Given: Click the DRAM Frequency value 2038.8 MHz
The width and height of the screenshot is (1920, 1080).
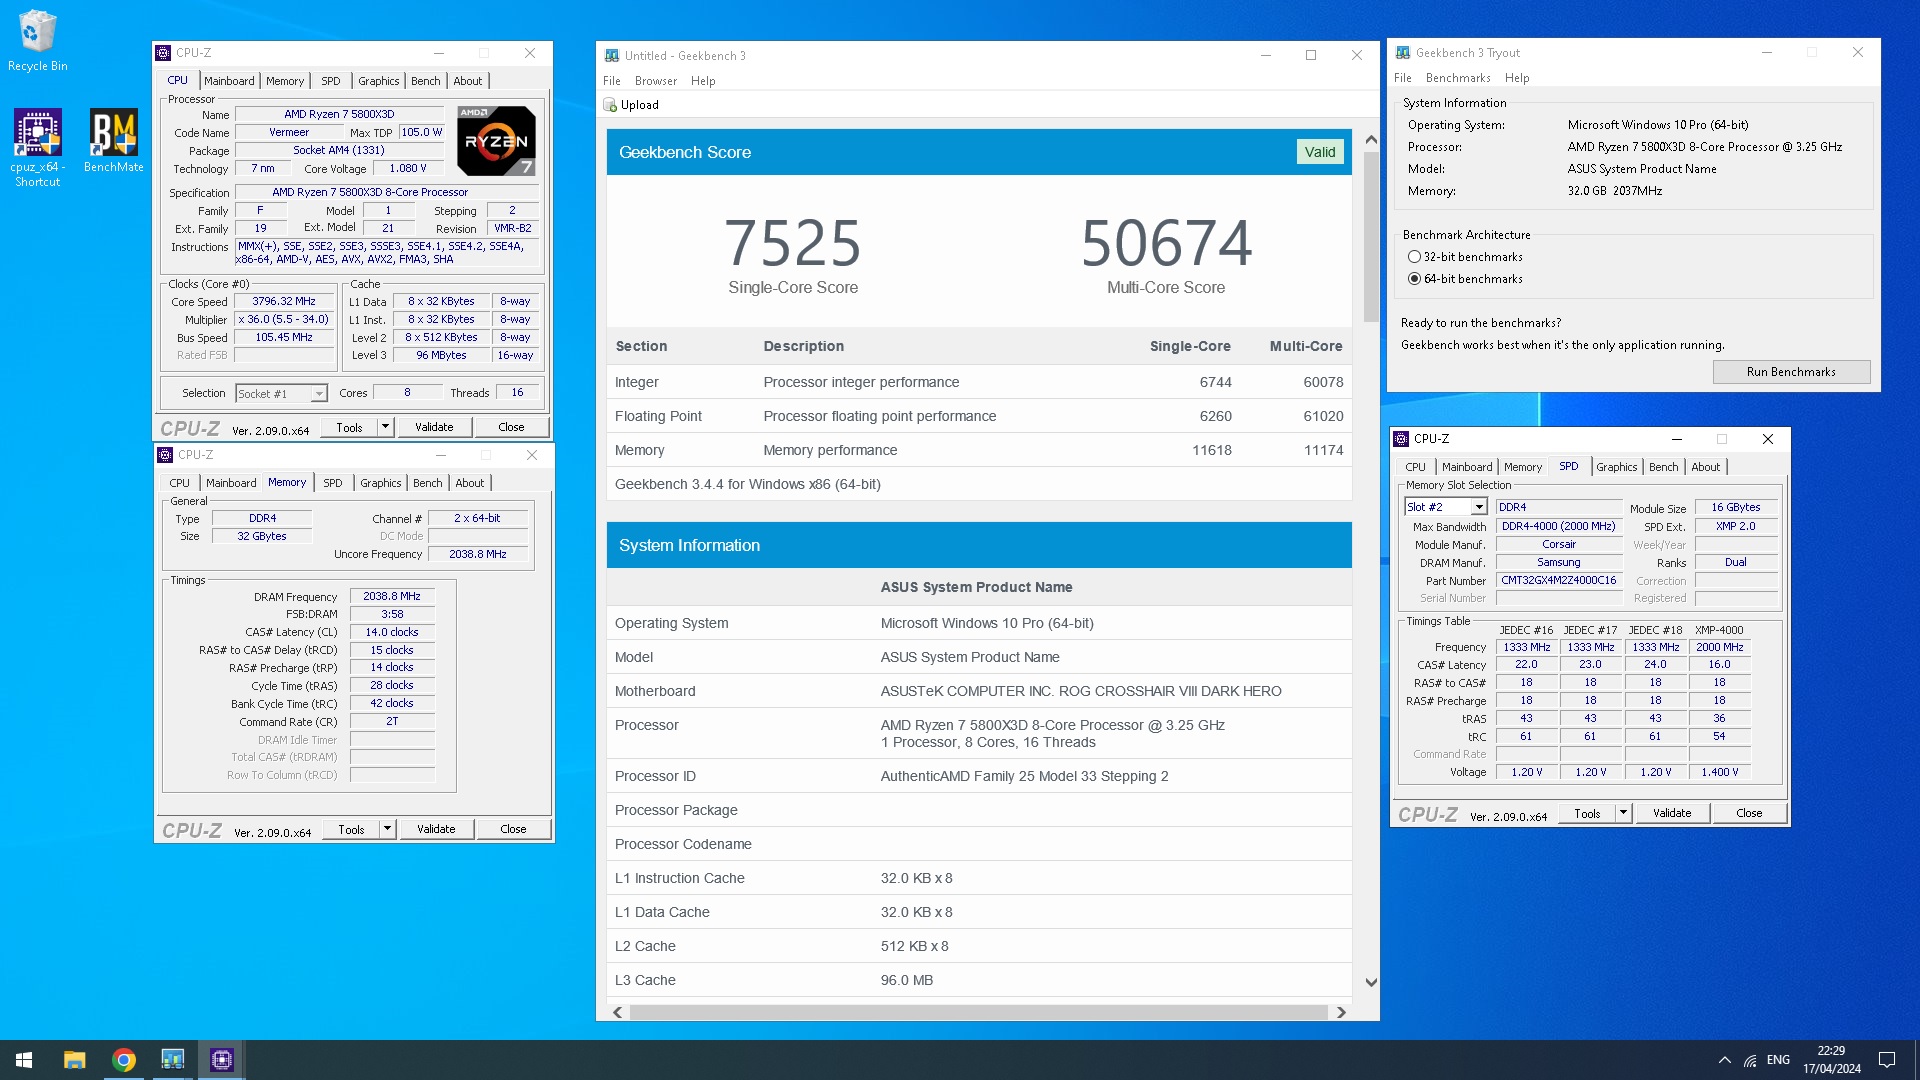Looking at the screenshot, I should [392, 596].
